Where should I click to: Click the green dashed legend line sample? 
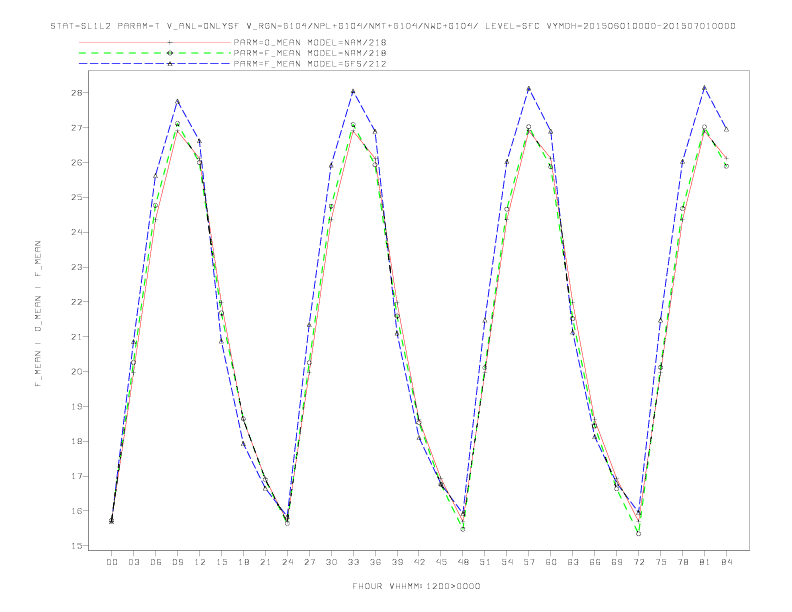tap(155, 53)
